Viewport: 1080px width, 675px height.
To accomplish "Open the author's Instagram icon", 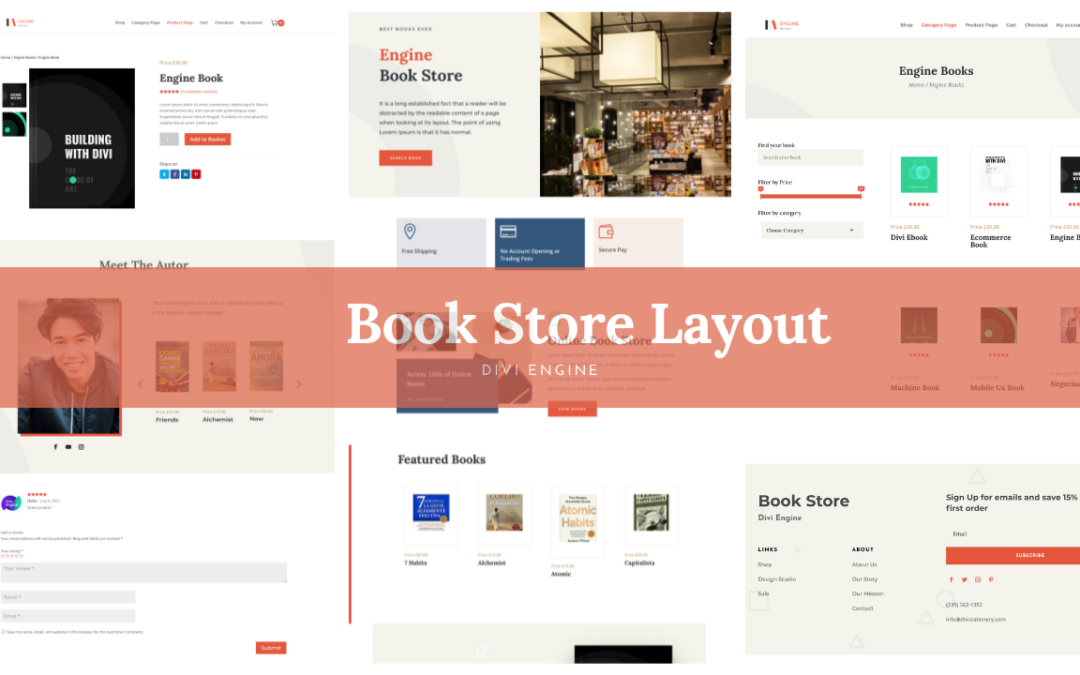I will click(81, 447).
